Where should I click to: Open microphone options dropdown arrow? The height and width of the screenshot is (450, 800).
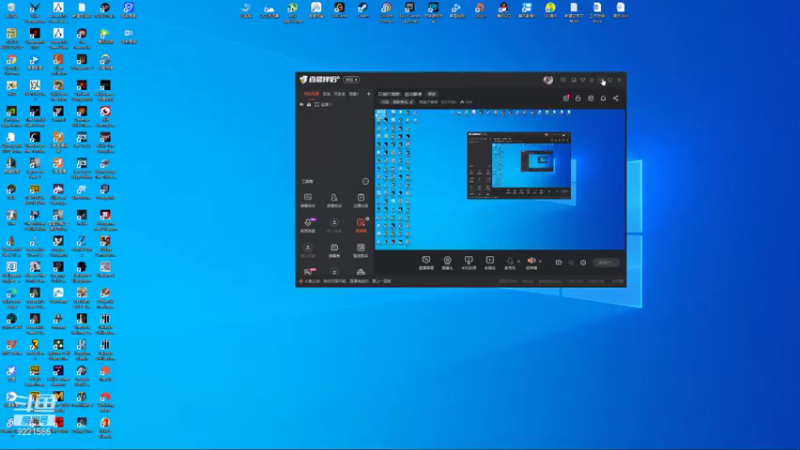(519, 262)
